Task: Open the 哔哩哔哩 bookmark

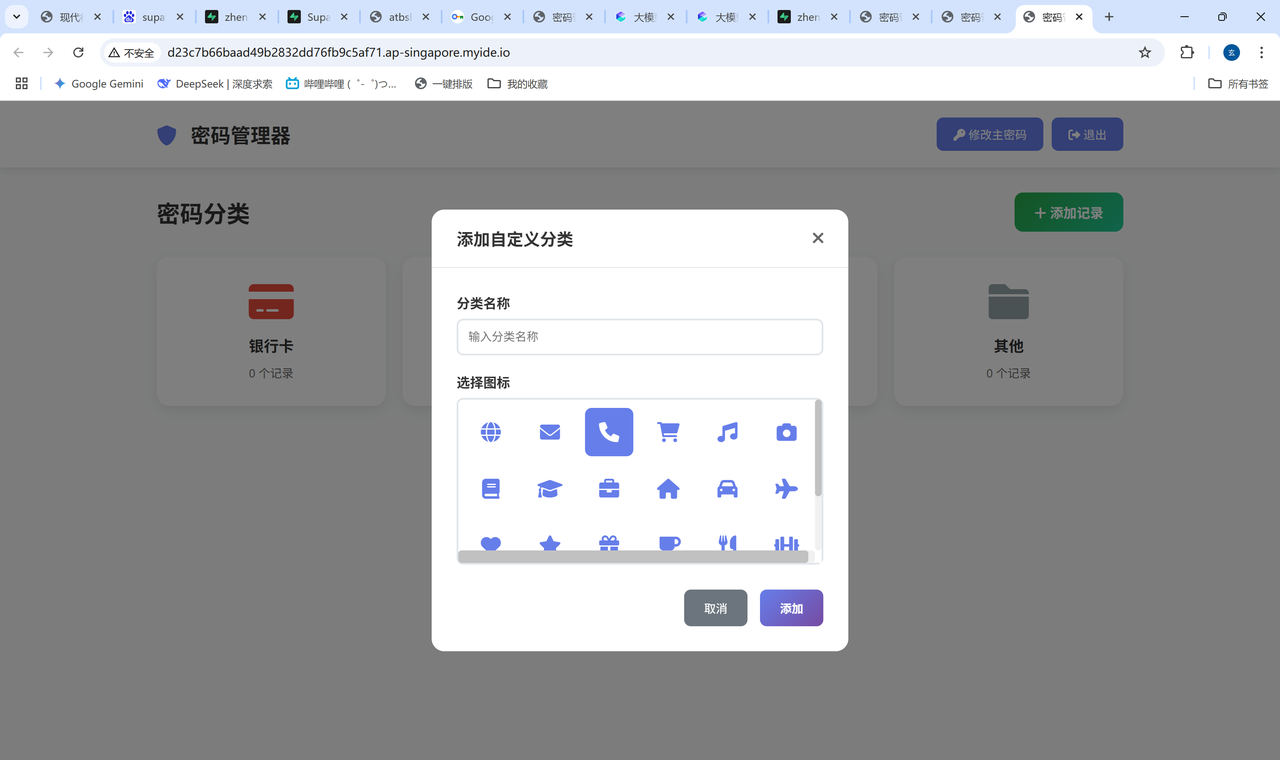Action: click(341, 84)
